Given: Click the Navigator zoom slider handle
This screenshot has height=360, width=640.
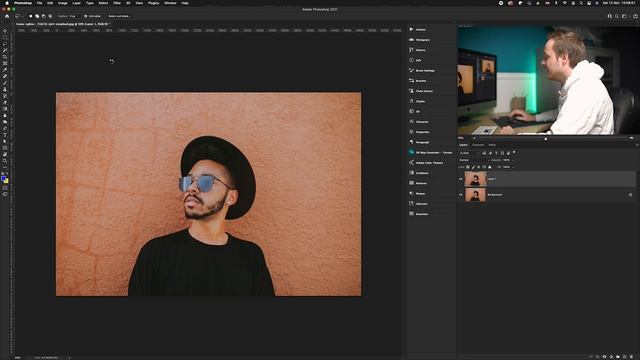Looking at the screenshot, I should coord(546,138).
